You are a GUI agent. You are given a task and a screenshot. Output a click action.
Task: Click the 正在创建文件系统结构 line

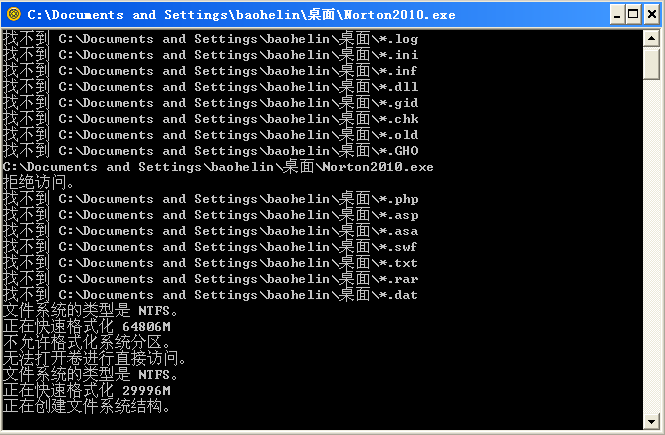coord(87,407)
